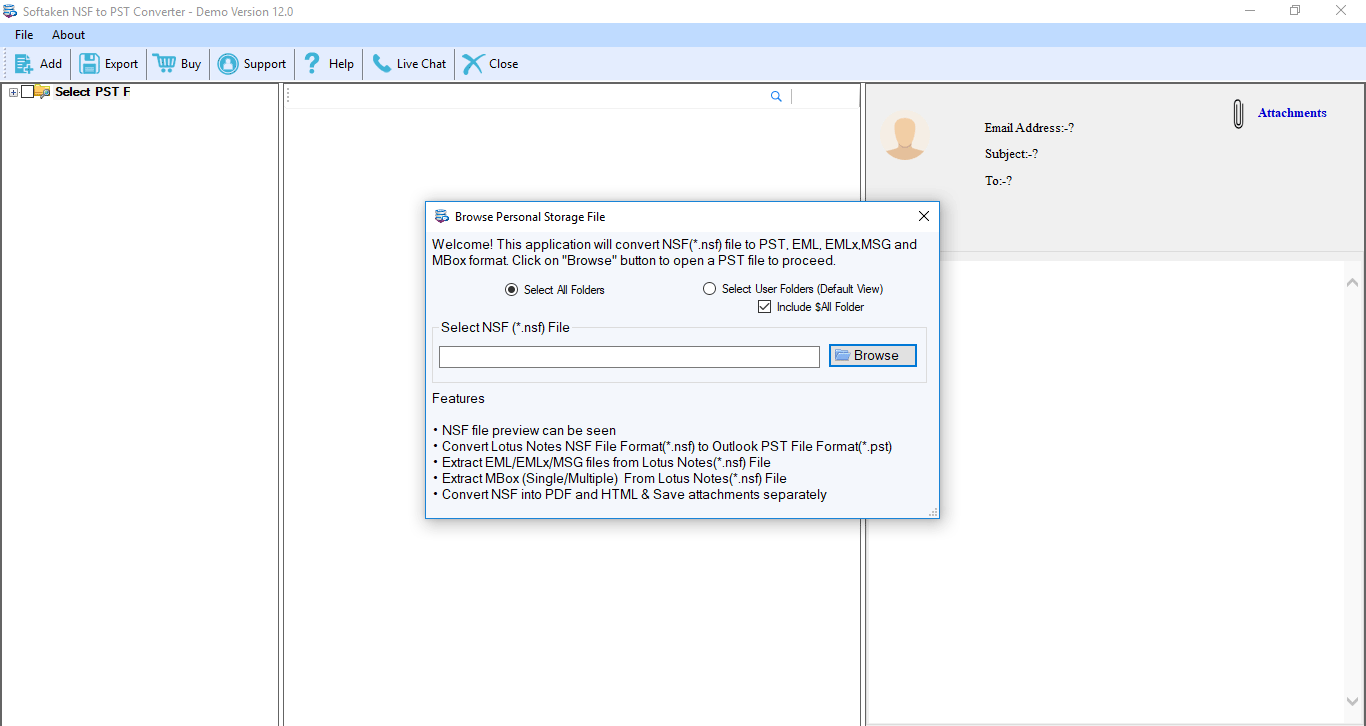Click the app icon in dialog title bar
Image resolution: width=1366 pixels, height=726 pixels.
(x=441, y=217)
